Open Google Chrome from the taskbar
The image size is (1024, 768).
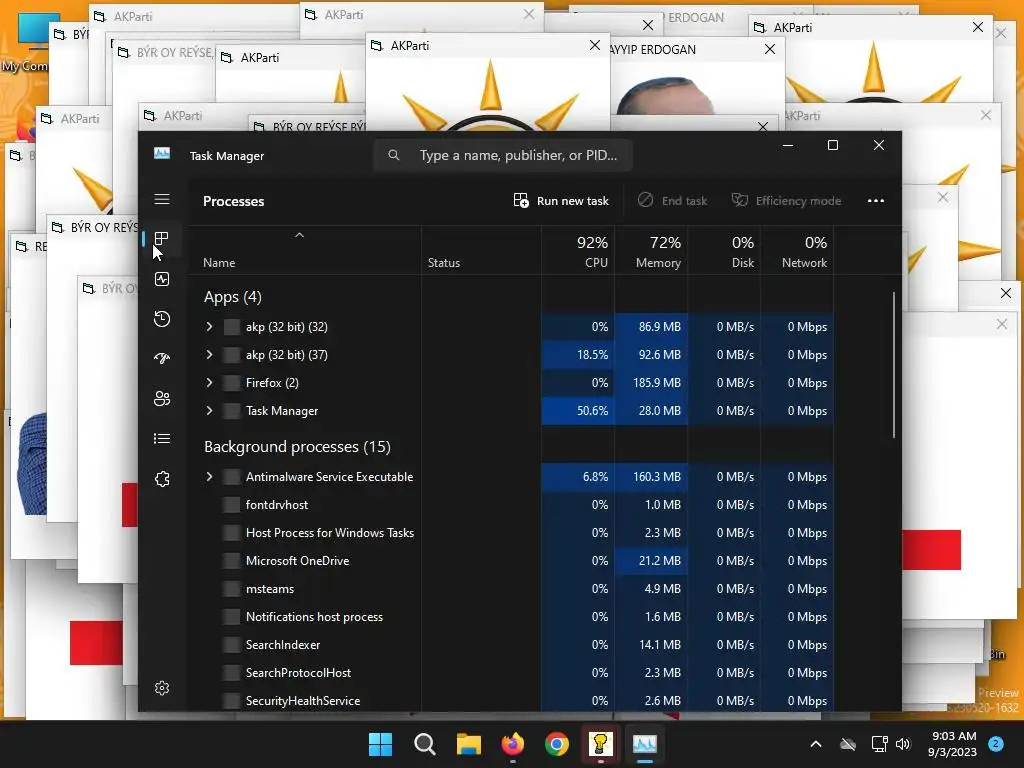556,744
